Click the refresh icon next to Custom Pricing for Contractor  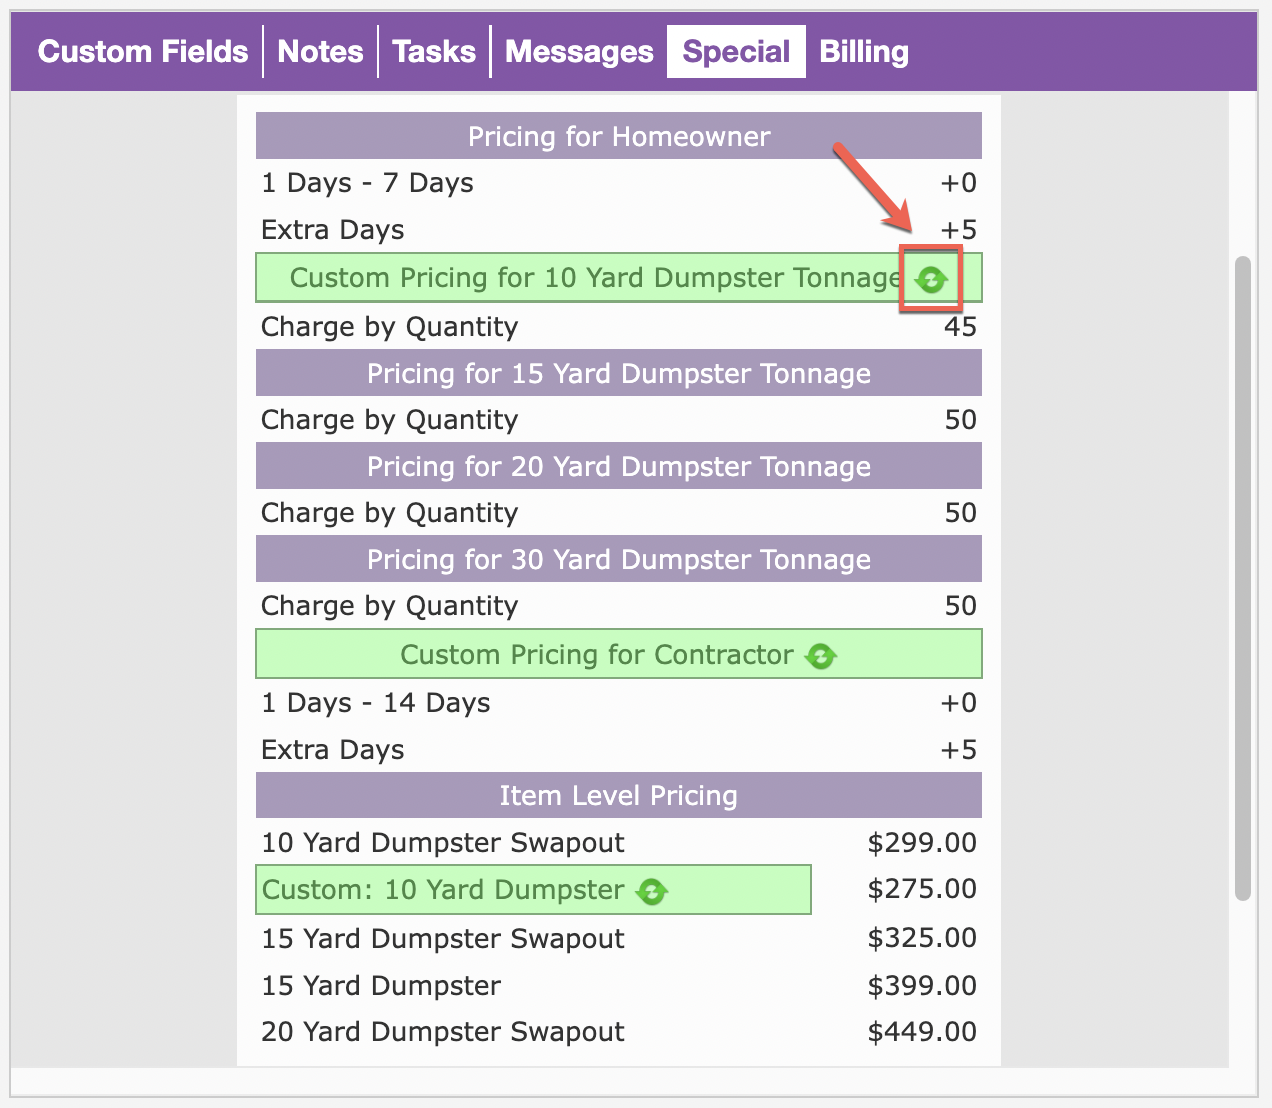821,656
